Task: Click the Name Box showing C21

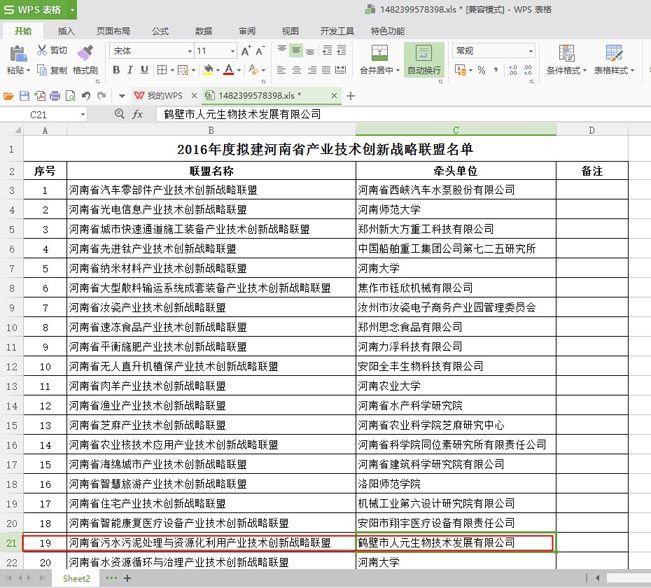Action: coord(40,115)
